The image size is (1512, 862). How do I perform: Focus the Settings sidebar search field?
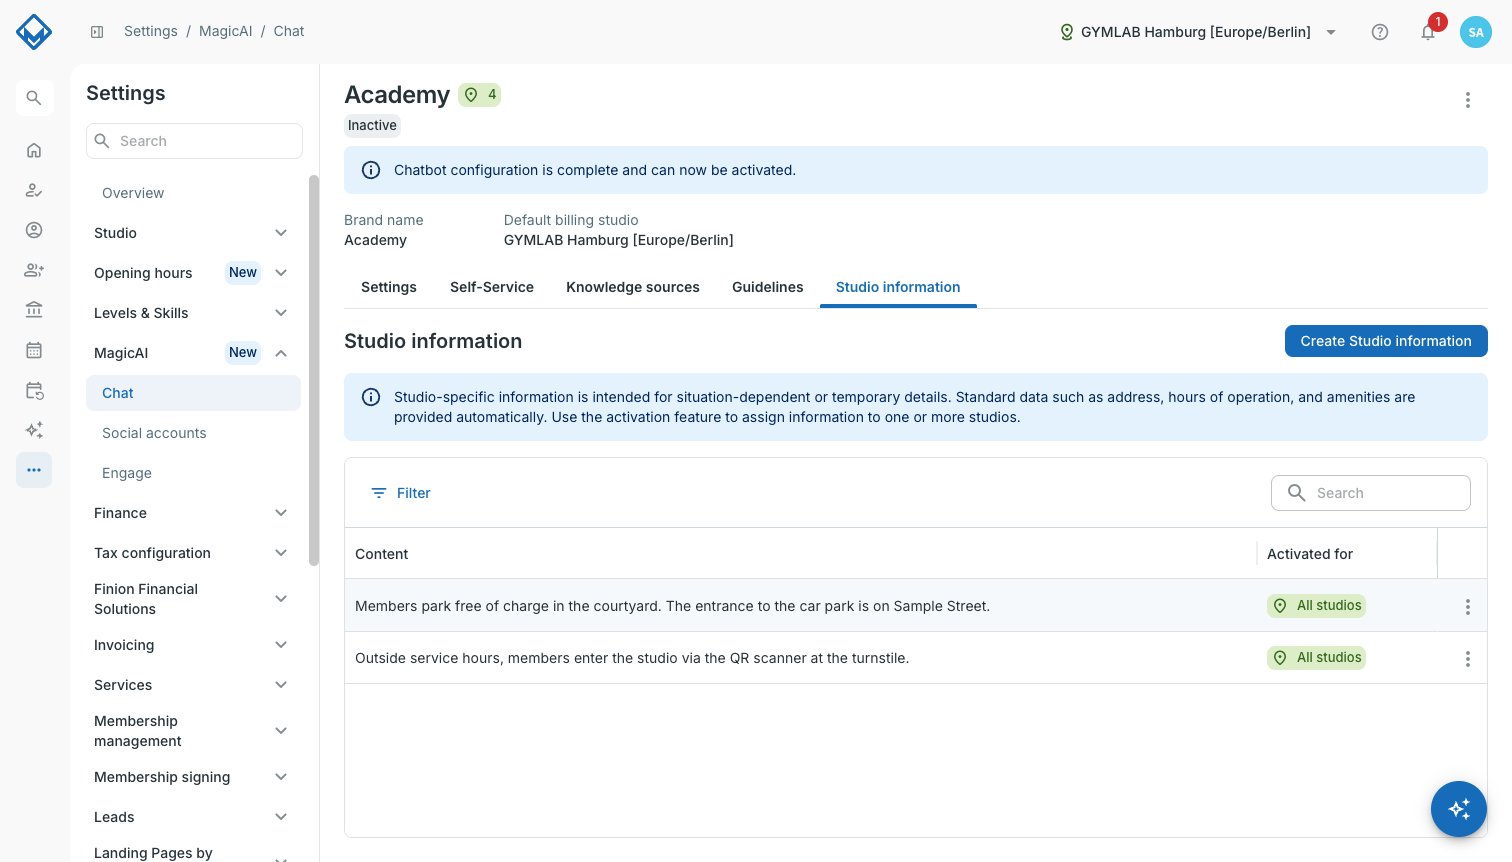pyautogui.click(x=194, y=141)
